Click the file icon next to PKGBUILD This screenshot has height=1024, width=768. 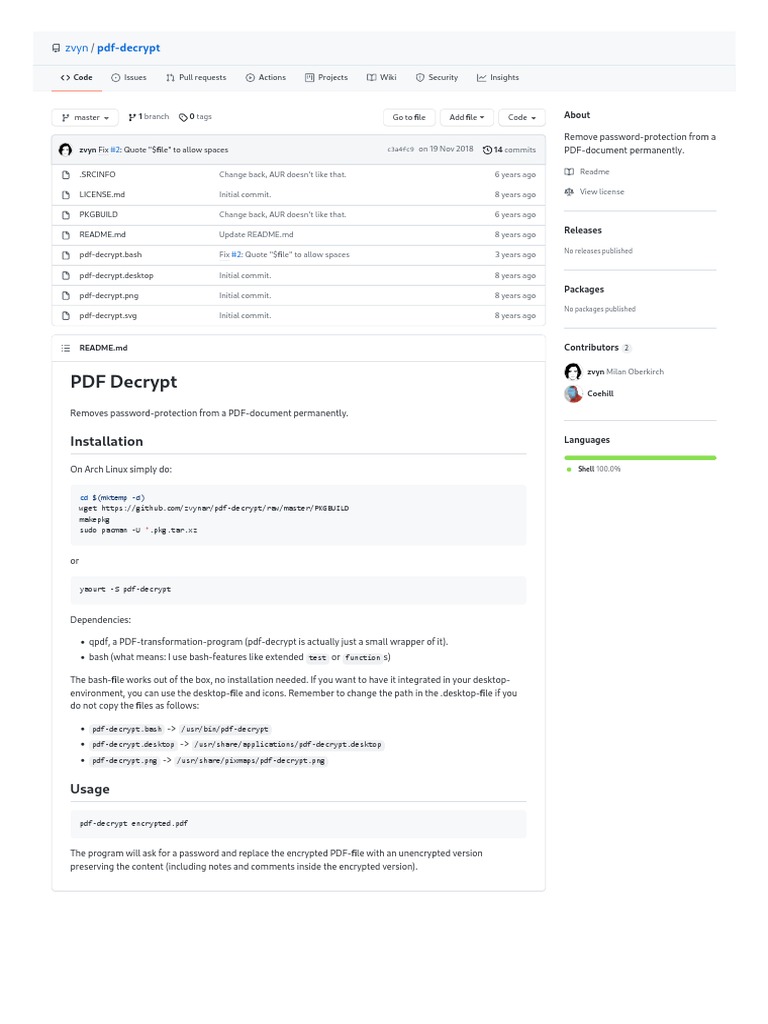pyautogui.click(x=66, y=215)
